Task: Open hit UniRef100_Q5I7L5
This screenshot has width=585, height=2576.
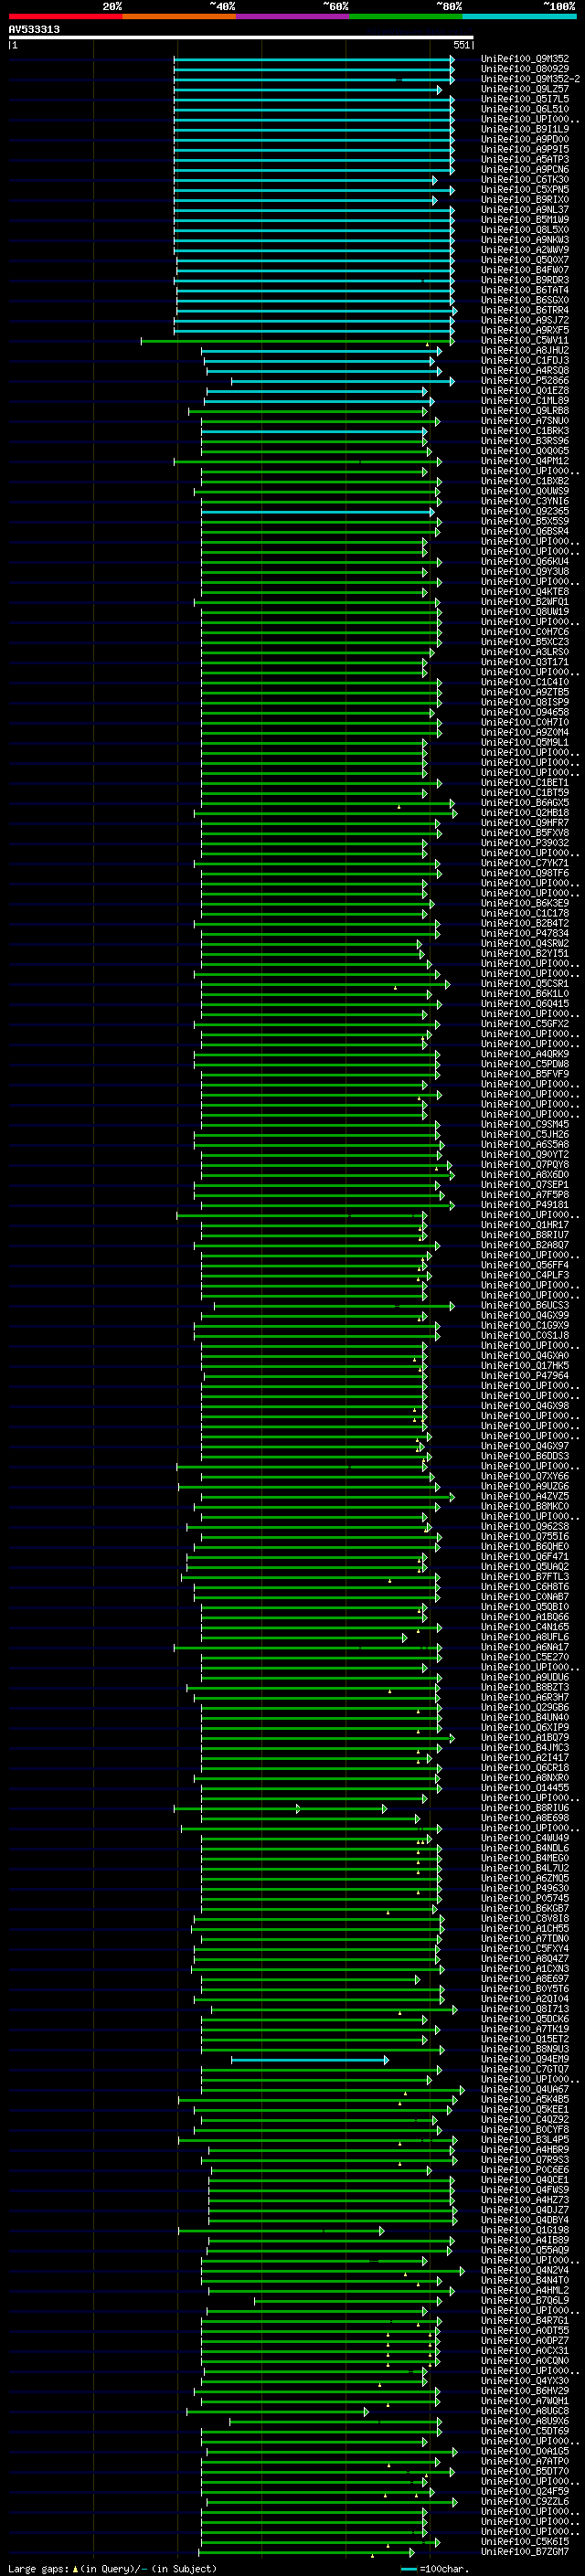Action: point(525,99)
